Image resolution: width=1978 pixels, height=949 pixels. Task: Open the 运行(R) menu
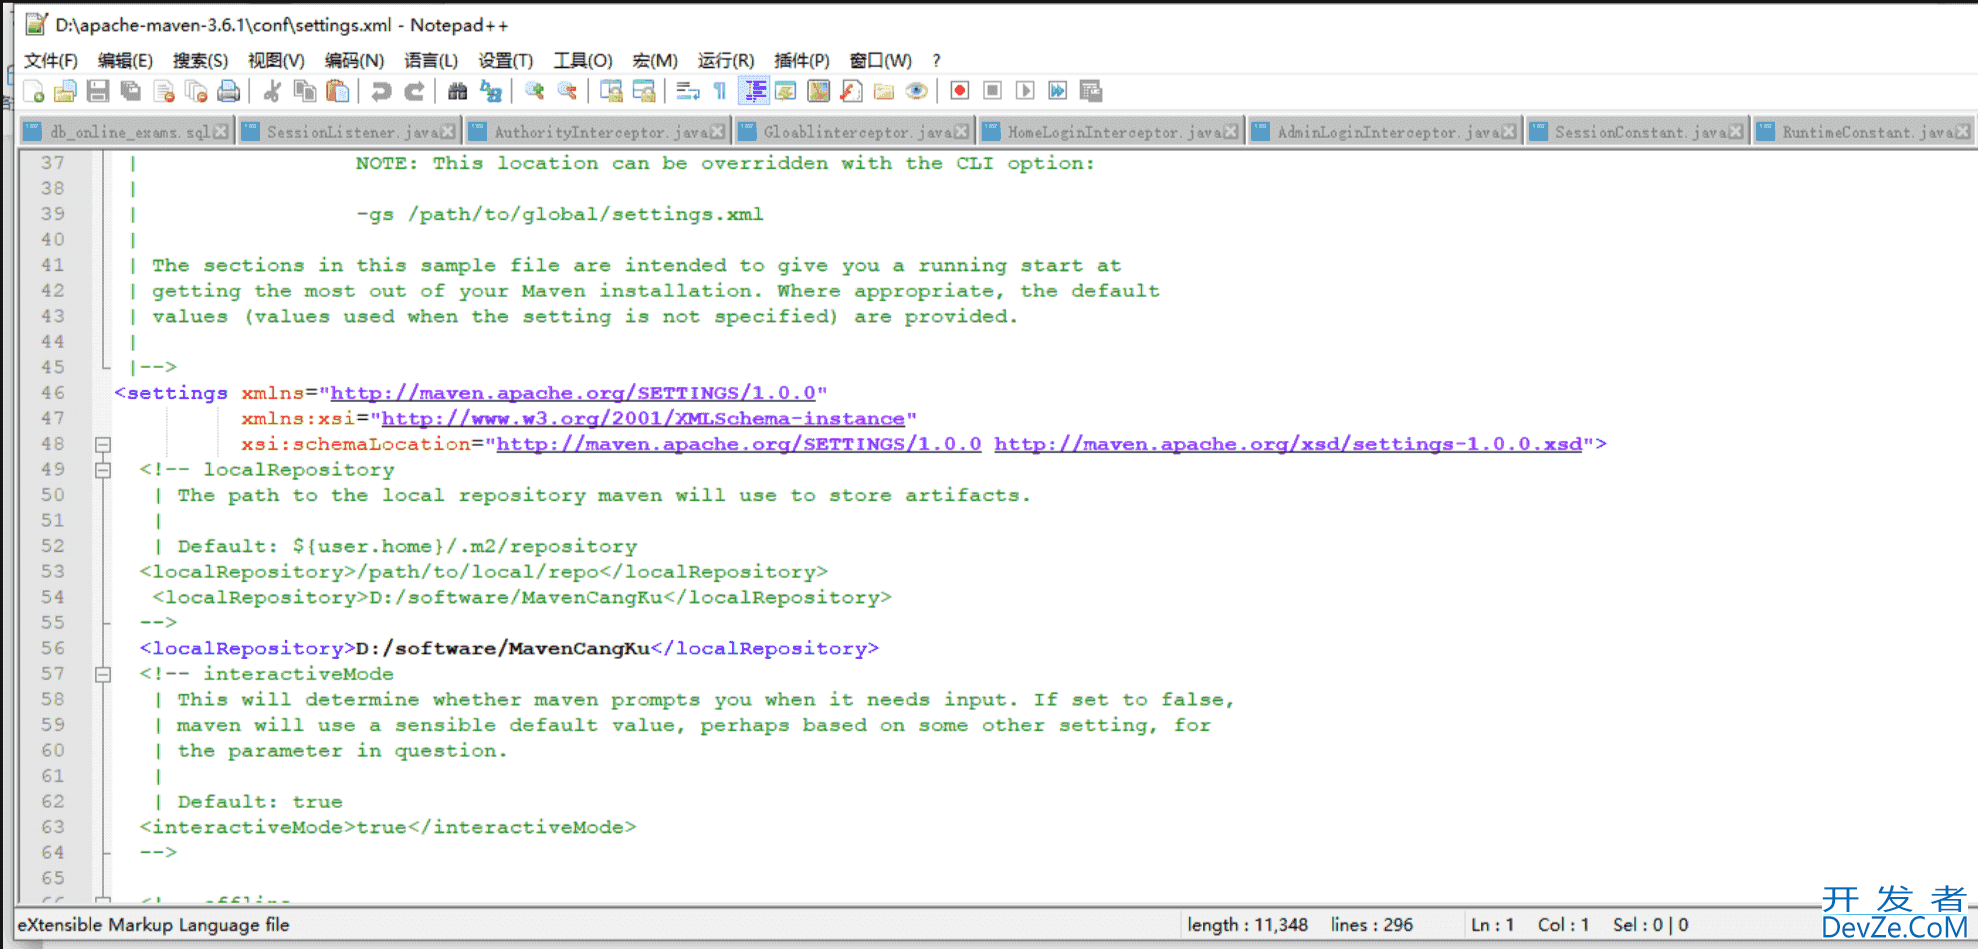(x=726, y=61)
